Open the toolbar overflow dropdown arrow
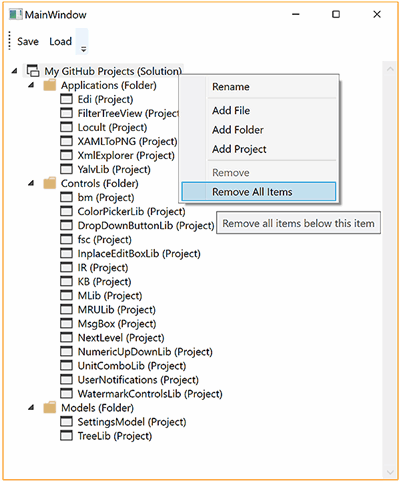The image size is (400, 481). (x=83, y=49)
